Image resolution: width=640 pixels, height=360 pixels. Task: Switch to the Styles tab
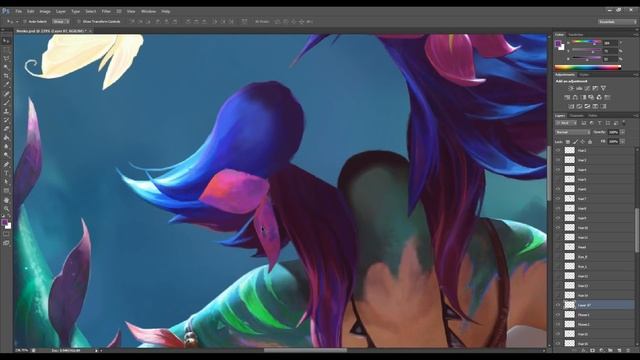(x=584, y=75)
